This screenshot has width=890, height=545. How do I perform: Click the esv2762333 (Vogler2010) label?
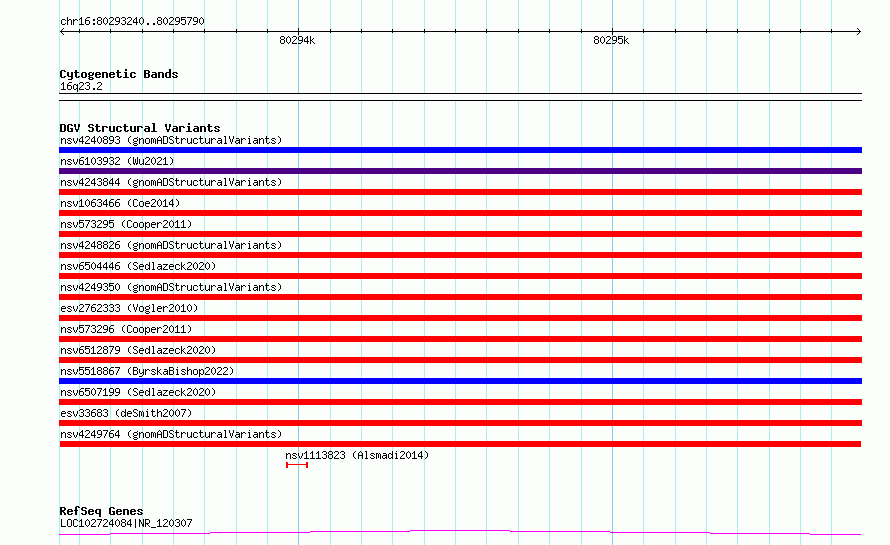pyautogui.click(x=129, y=308)
